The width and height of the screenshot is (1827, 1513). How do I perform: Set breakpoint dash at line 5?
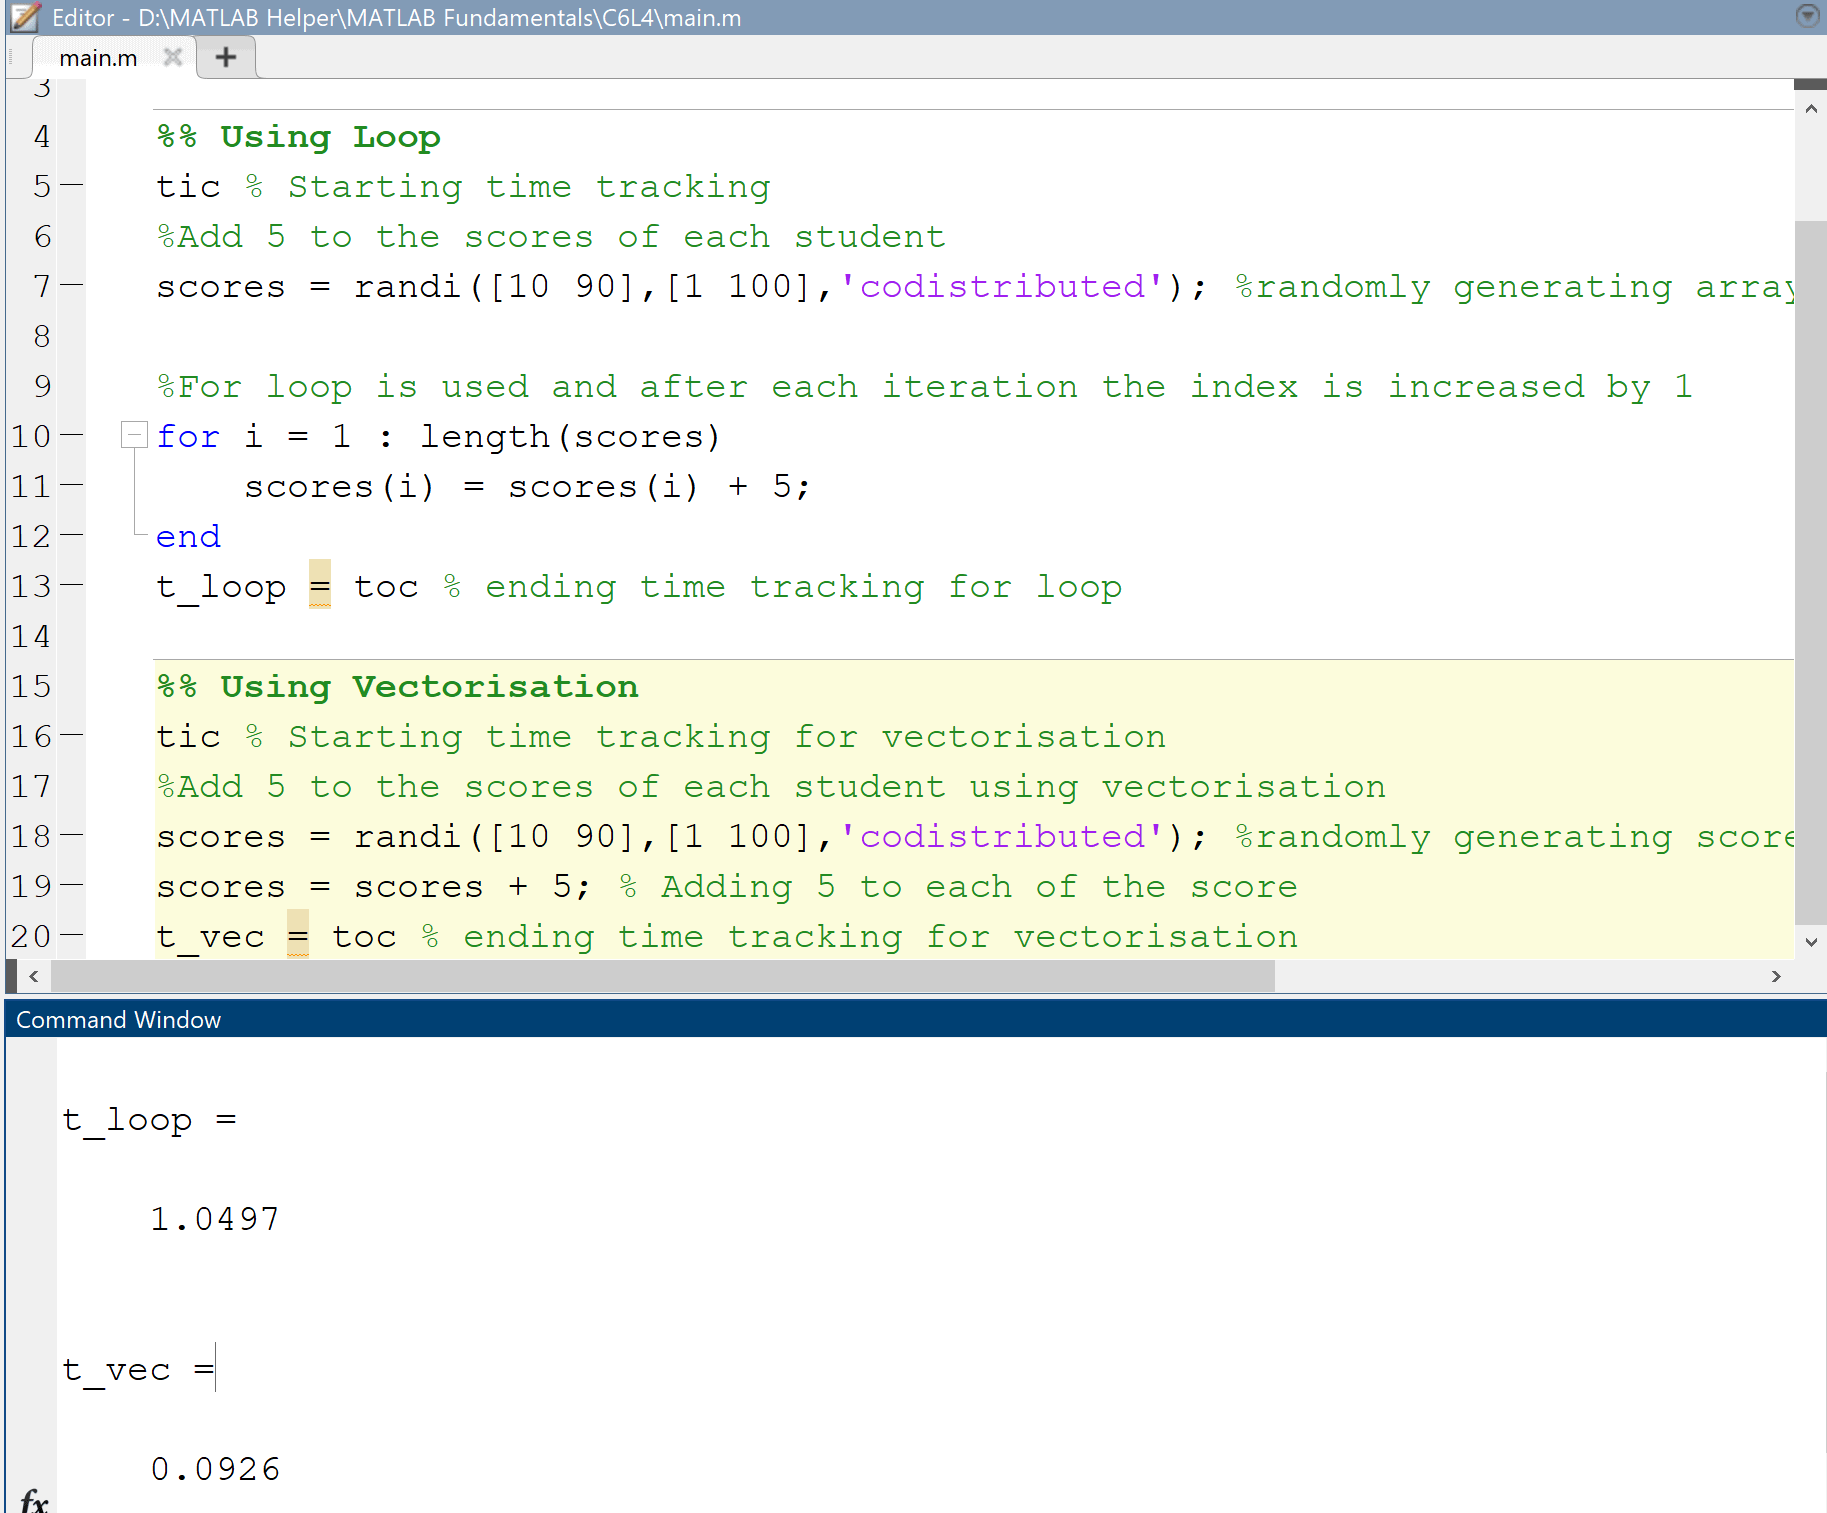pyautogui.click(x=72, y=184)
